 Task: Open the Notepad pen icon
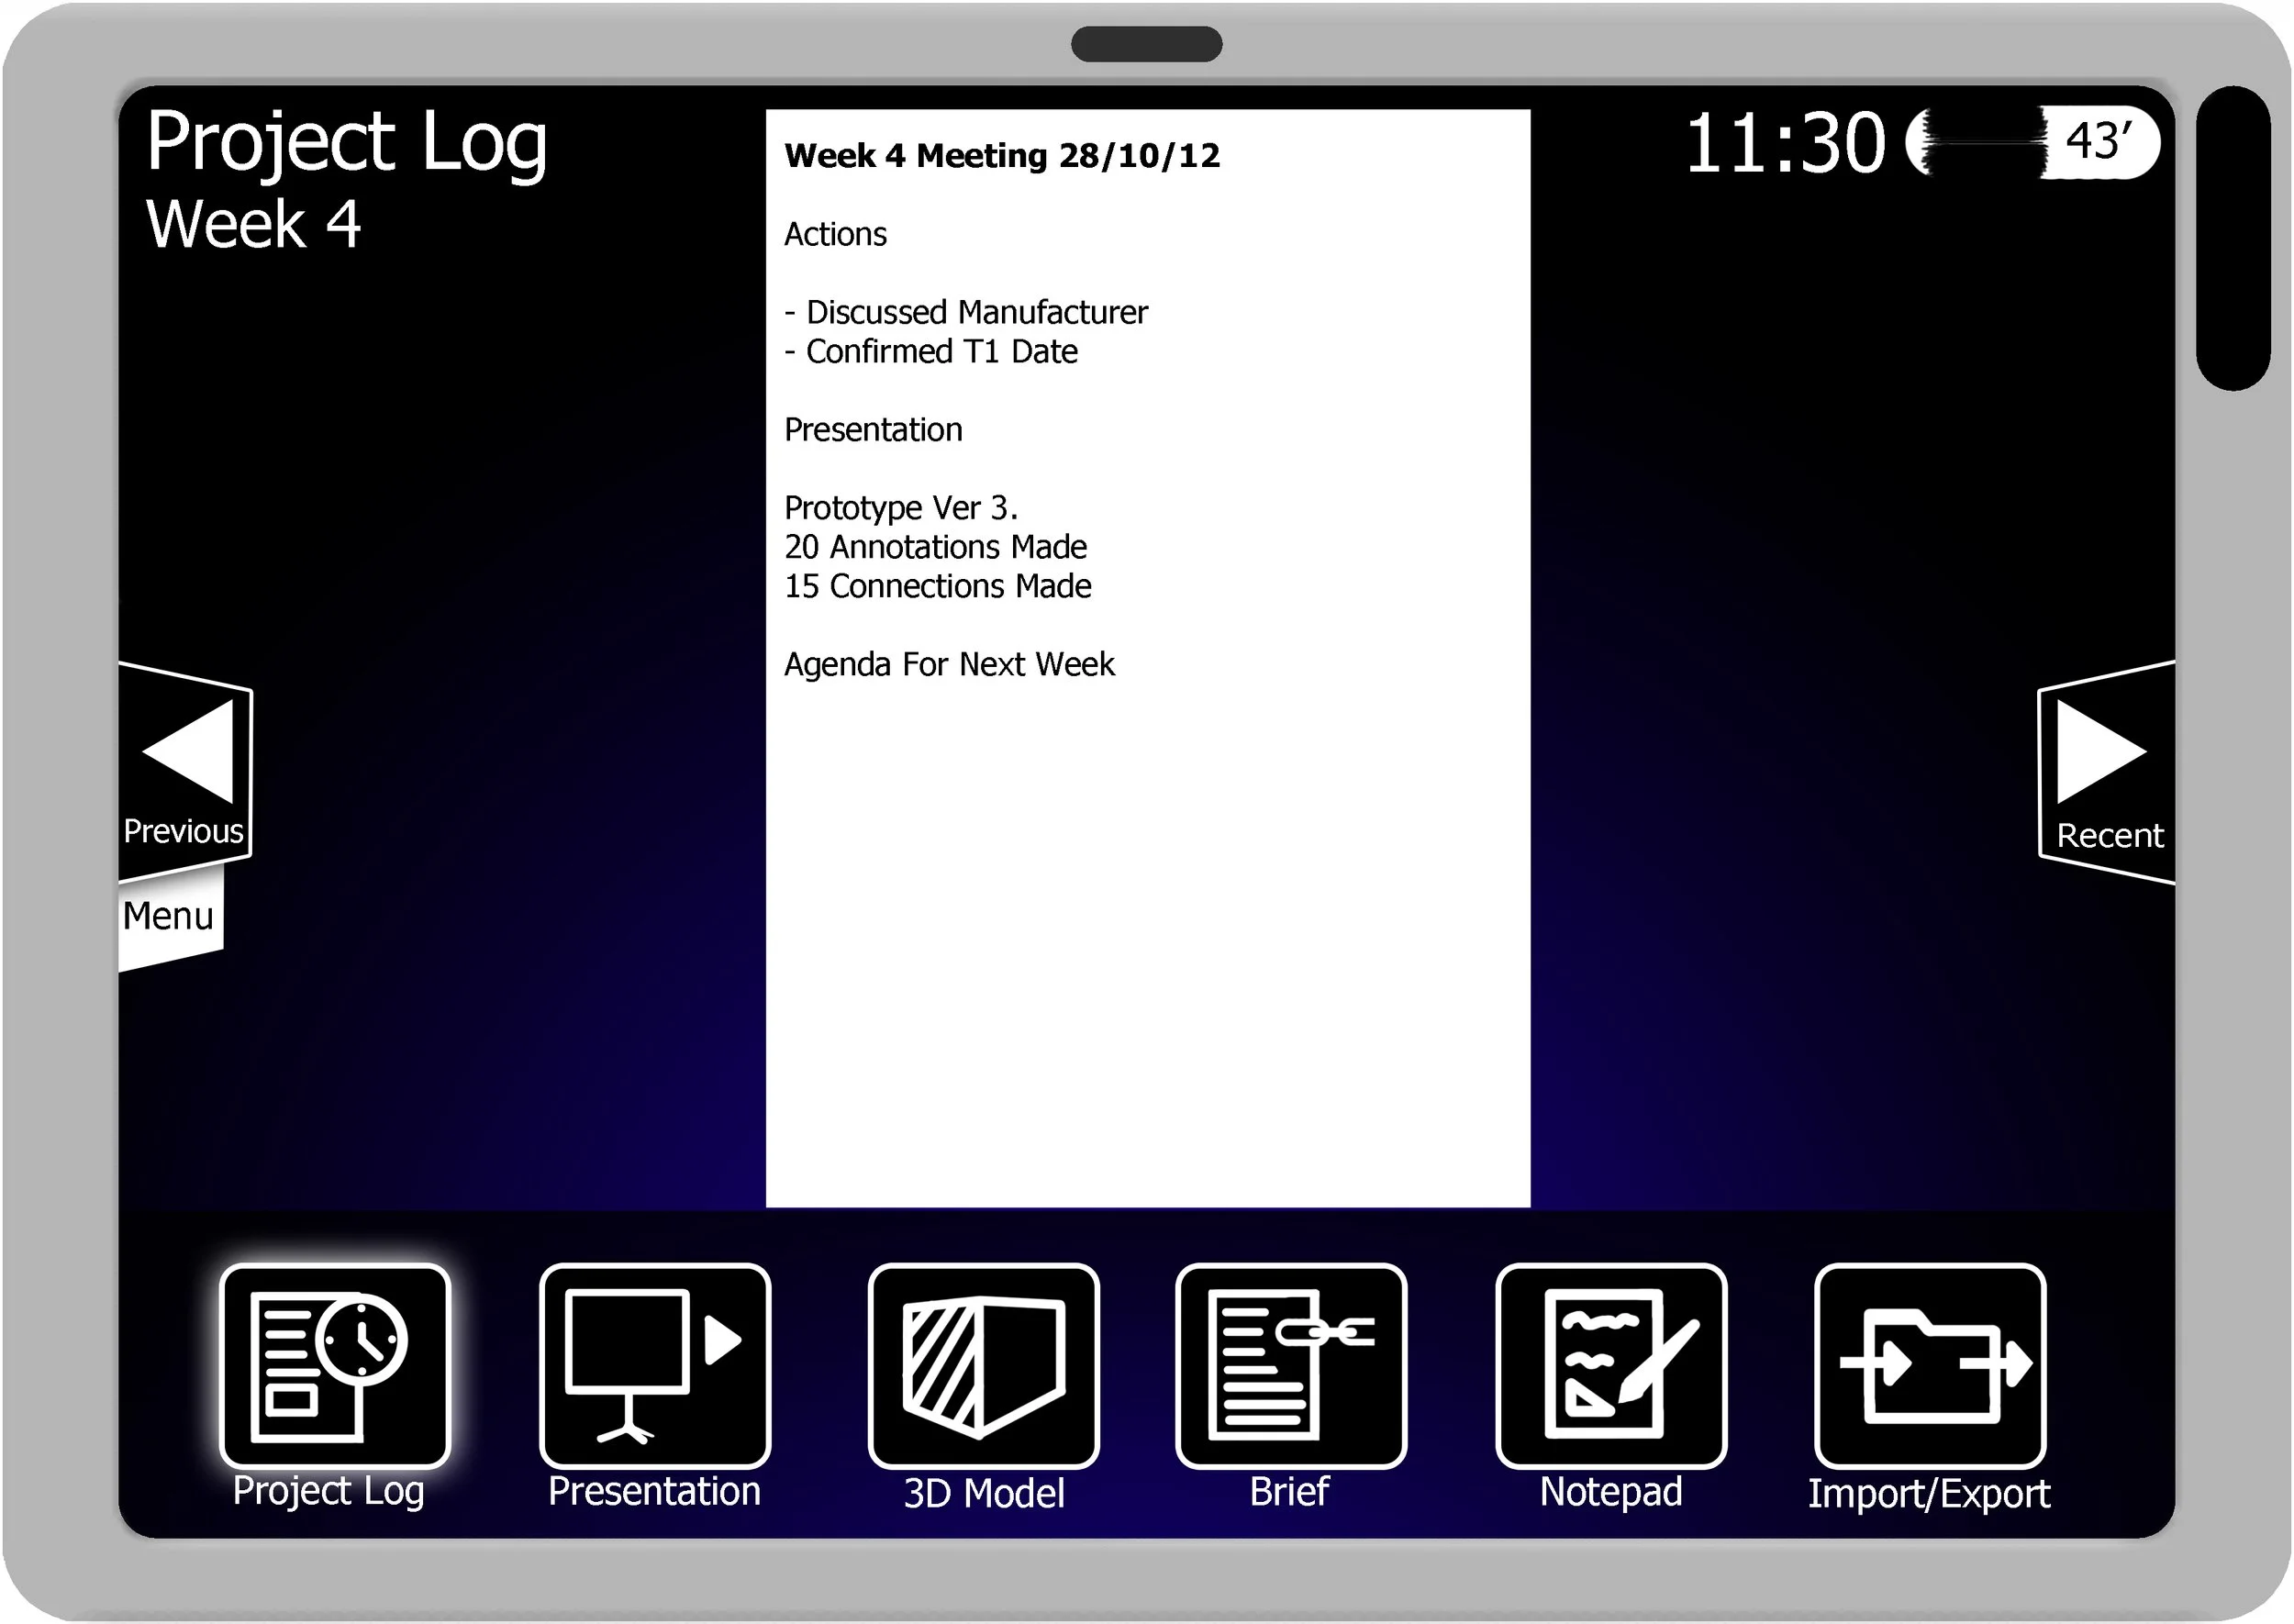(x=1611, y=1366)
